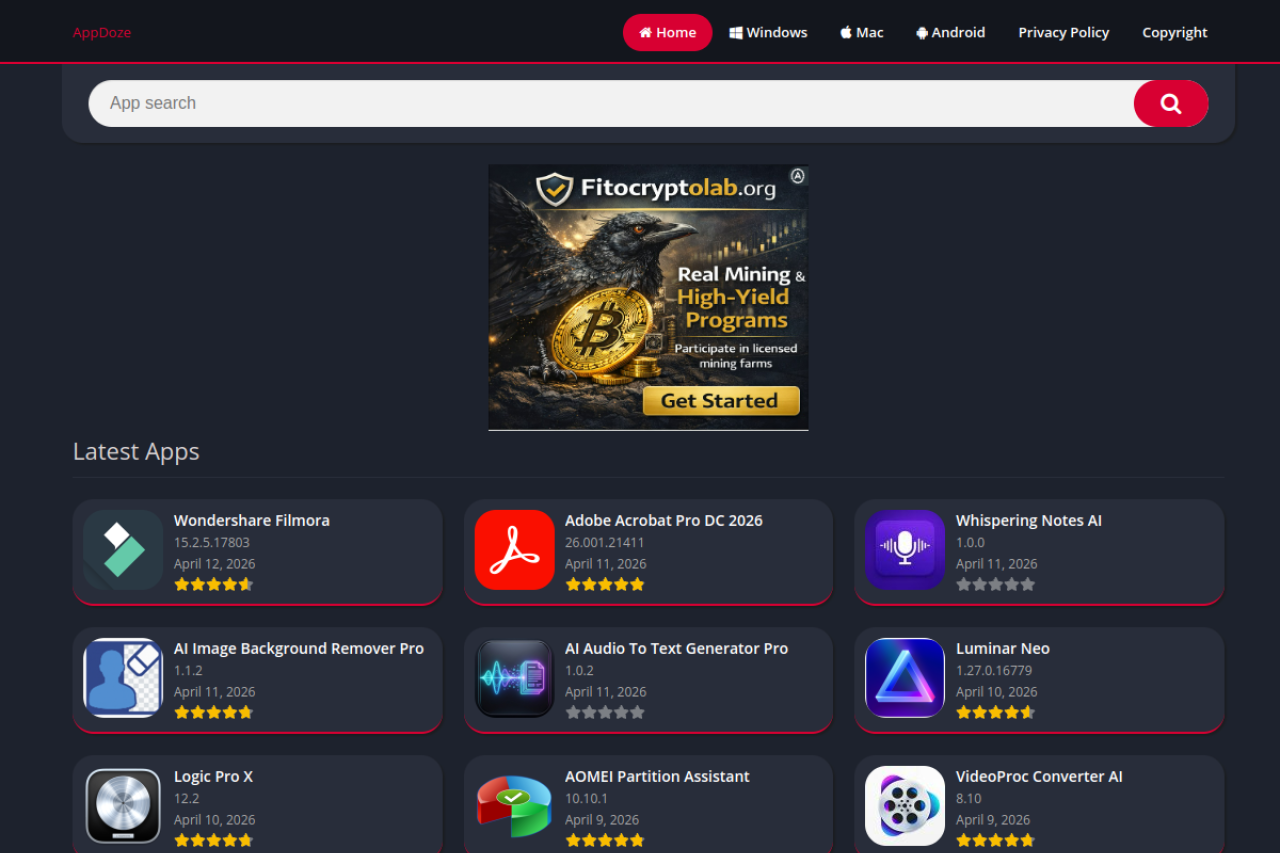
Task: Click the AppDoze site logo
Action: click(x=102, y=32)
